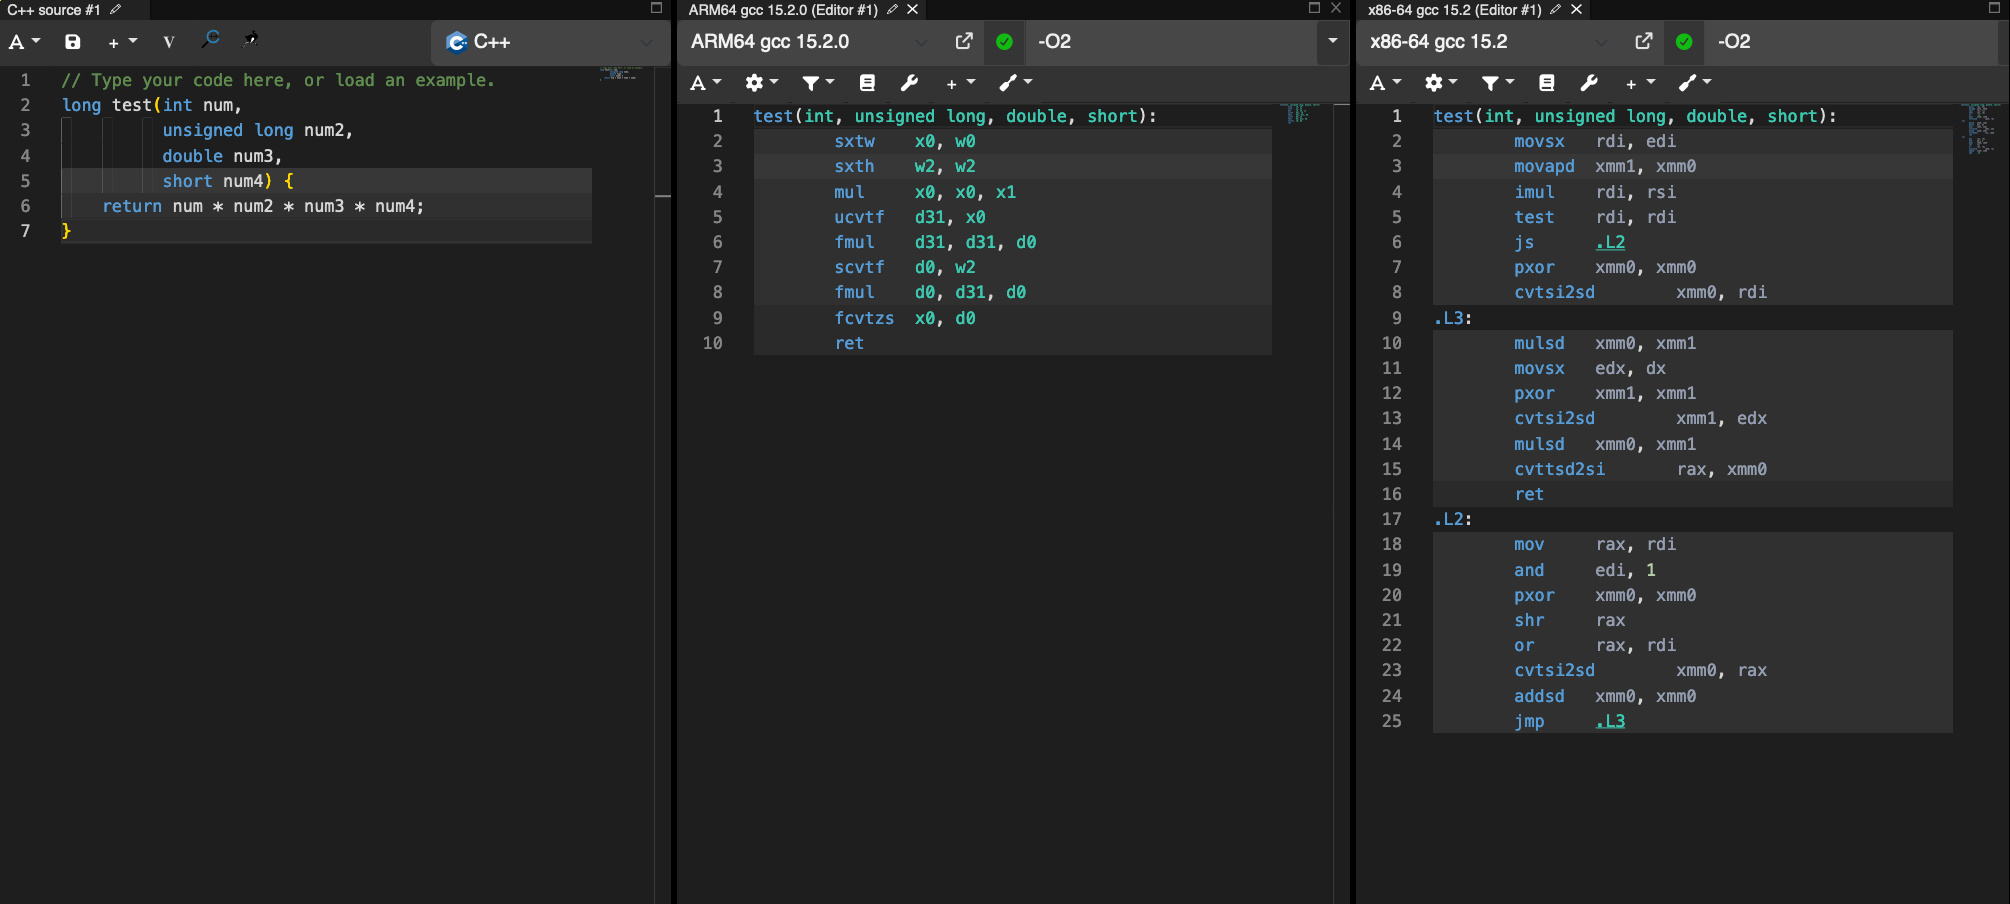Expand ARM64 compiler options dropdown arrow
This screenshot has width=2010, height=904.
tap(1333, 42)
